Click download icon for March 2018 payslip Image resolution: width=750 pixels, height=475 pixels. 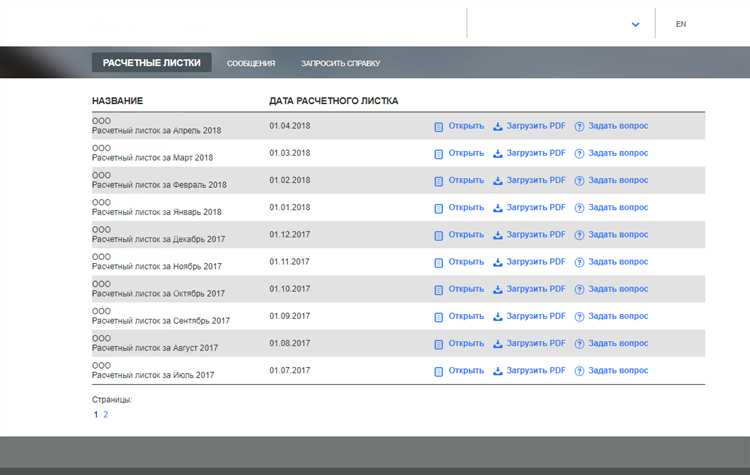[x=497, y=154]
